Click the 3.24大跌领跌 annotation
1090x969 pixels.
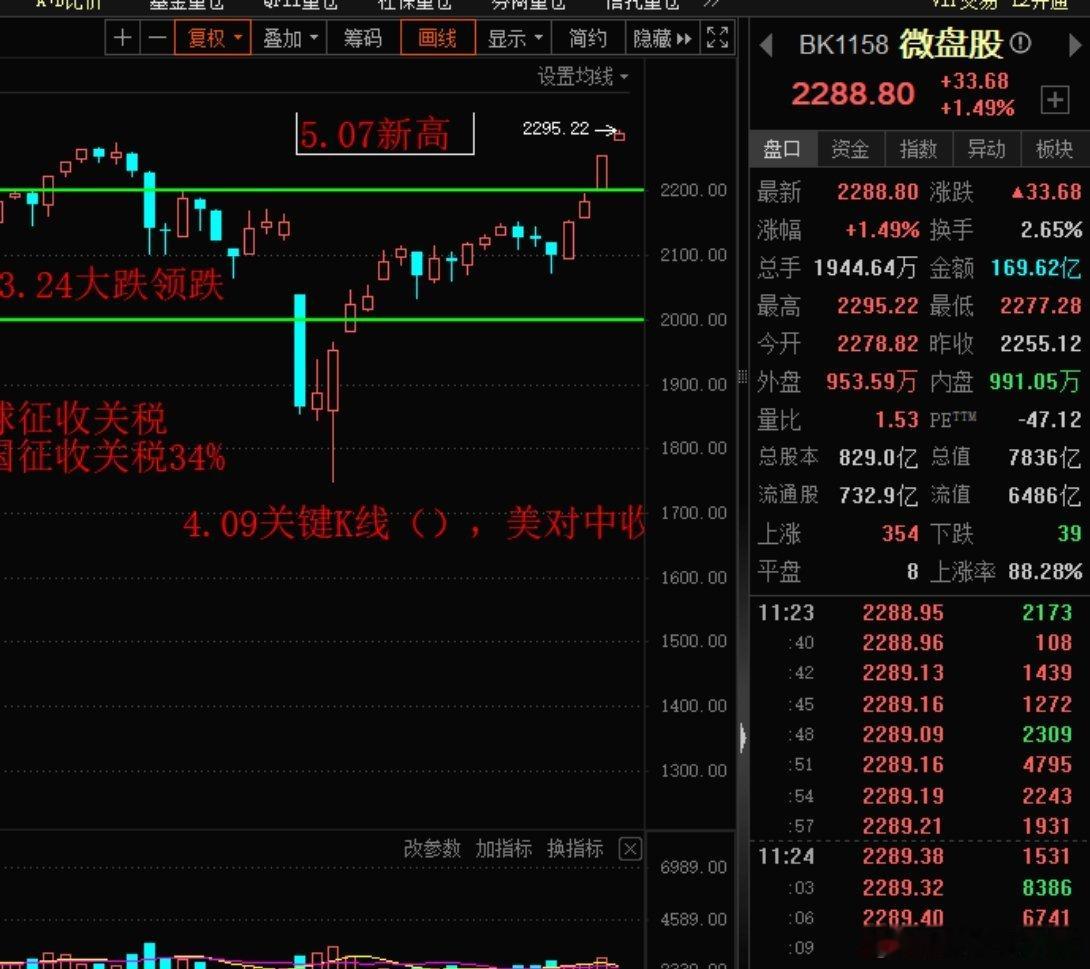[112, 285]
